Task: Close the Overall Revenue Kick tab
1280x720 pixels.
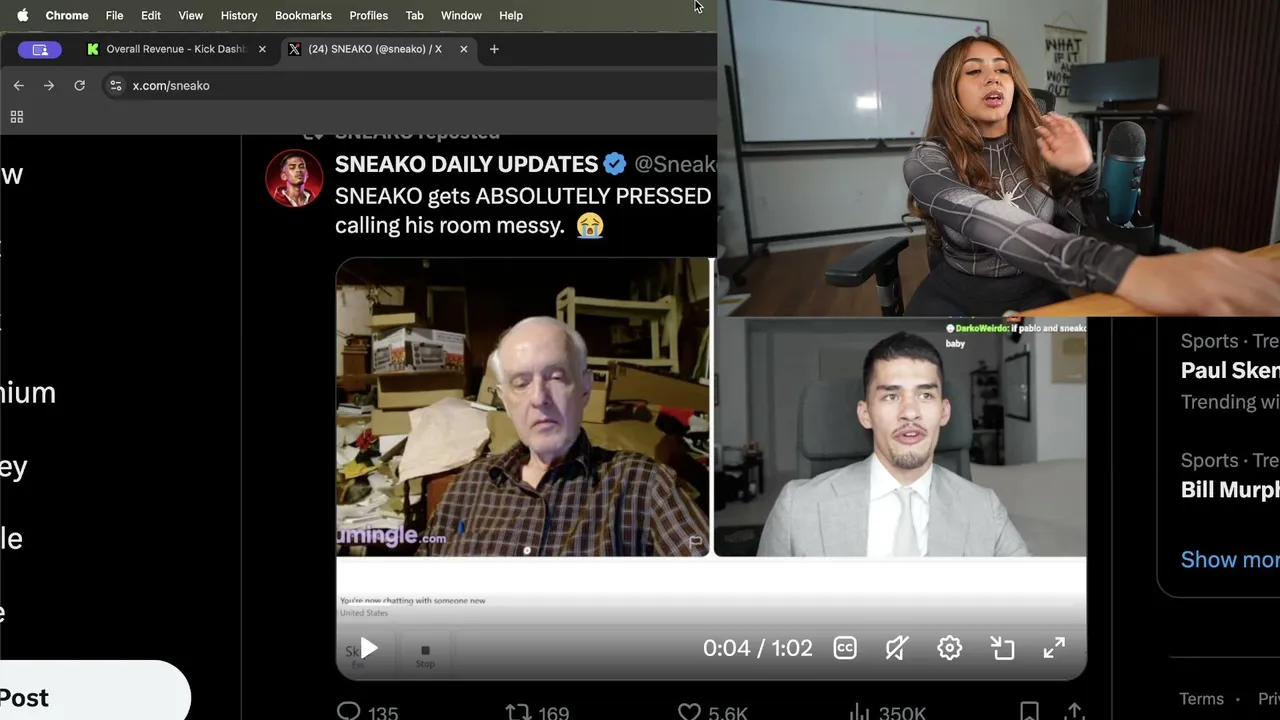Action: (263, 49)
